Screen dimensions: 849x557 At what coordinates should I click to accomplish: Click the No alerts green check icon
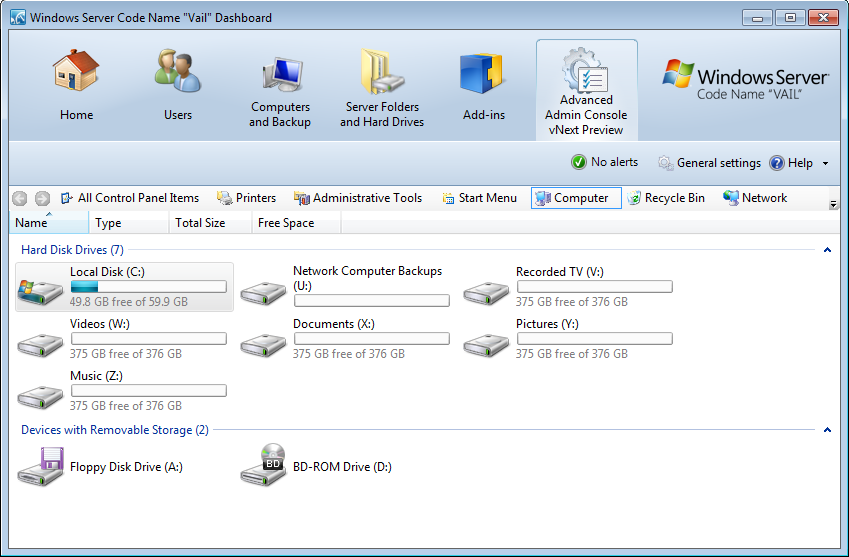pyautogui.click(x=579, y=162)
